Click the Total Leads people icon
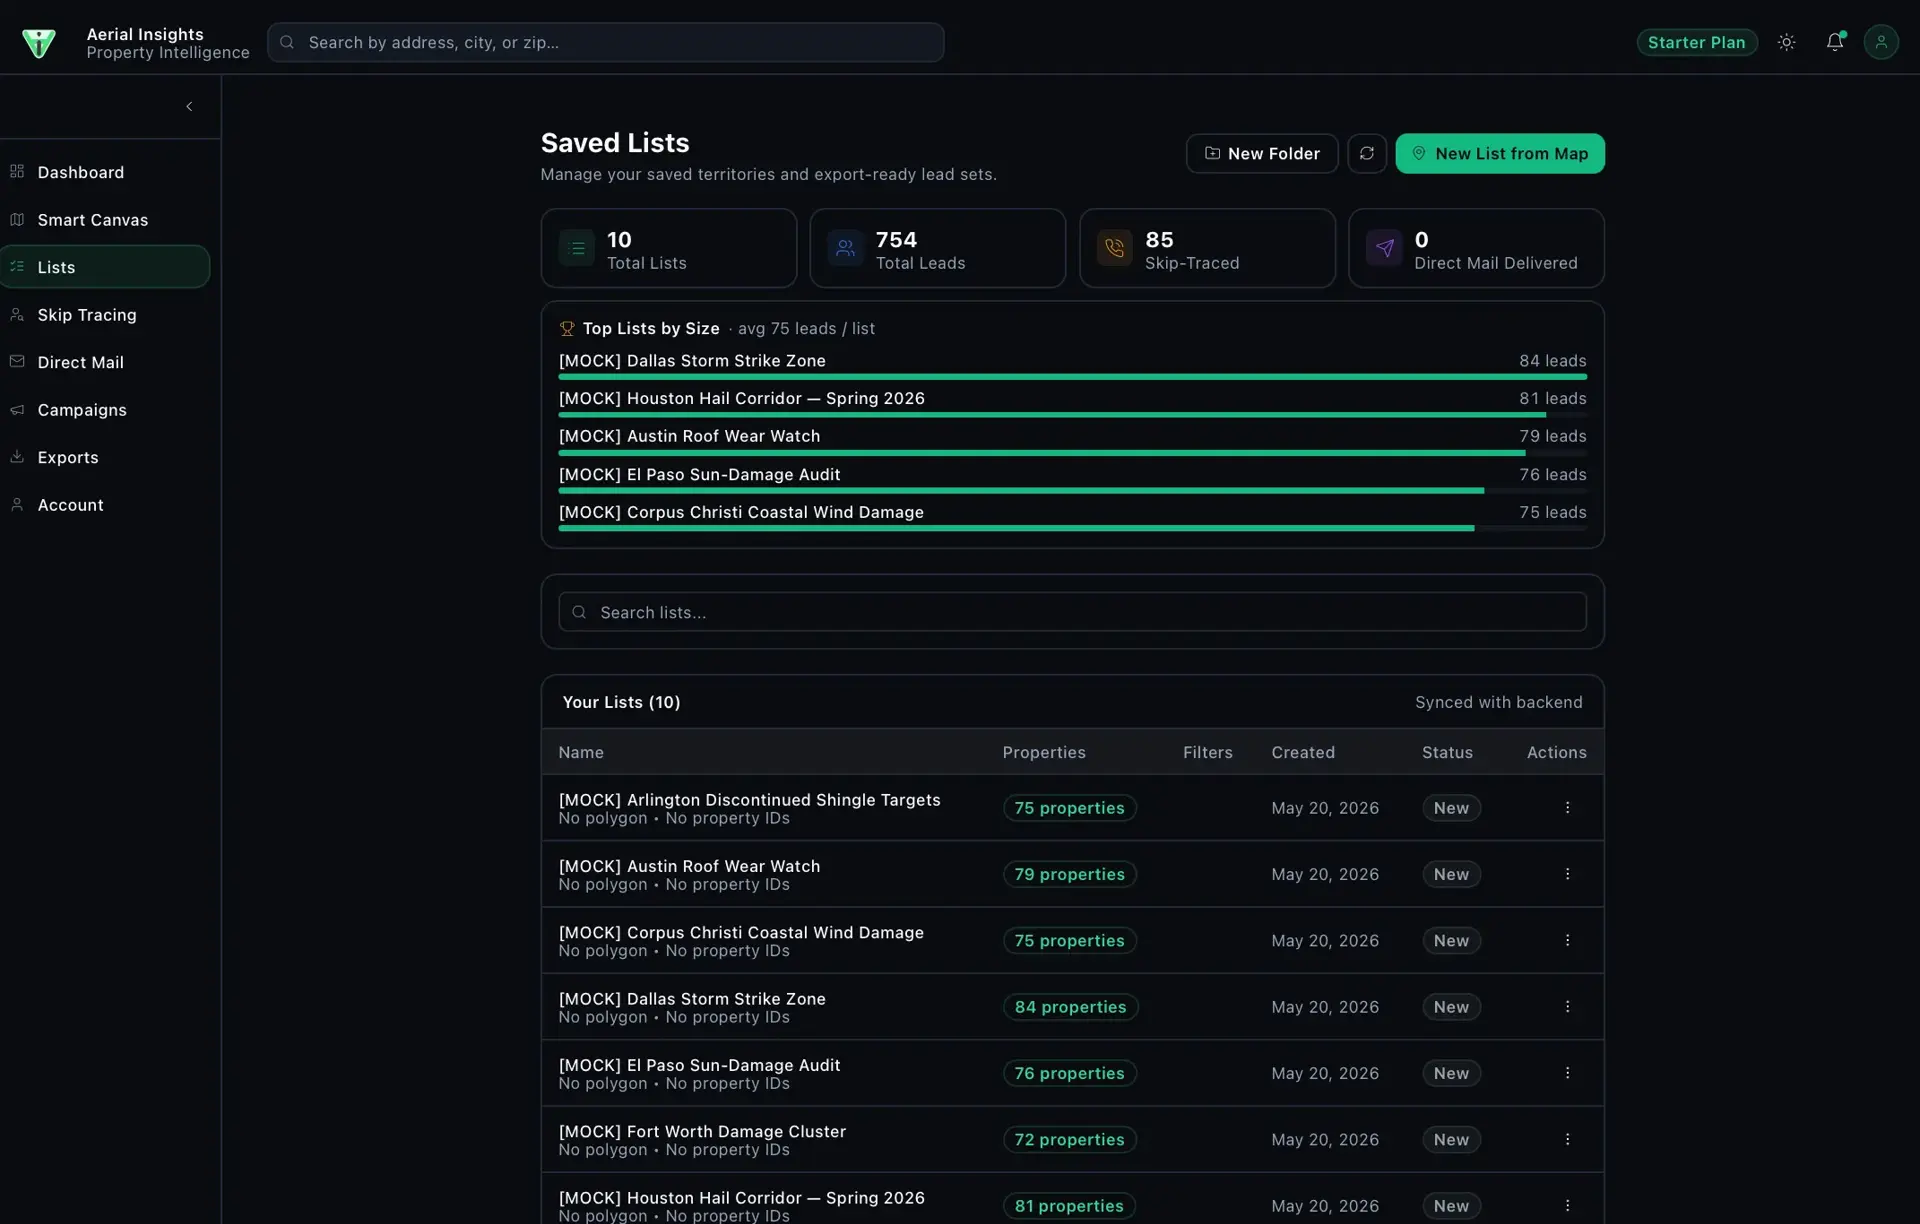Viewport: 1920px width, 1224px height. [845, 248]
